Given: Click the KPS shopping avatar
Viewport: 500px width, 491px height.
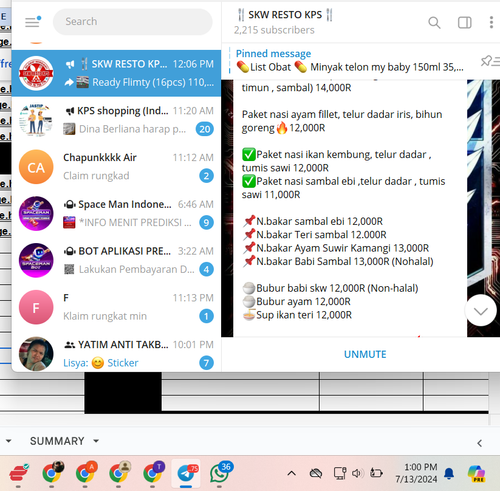Looking at the screenshot, I should 36,120.
